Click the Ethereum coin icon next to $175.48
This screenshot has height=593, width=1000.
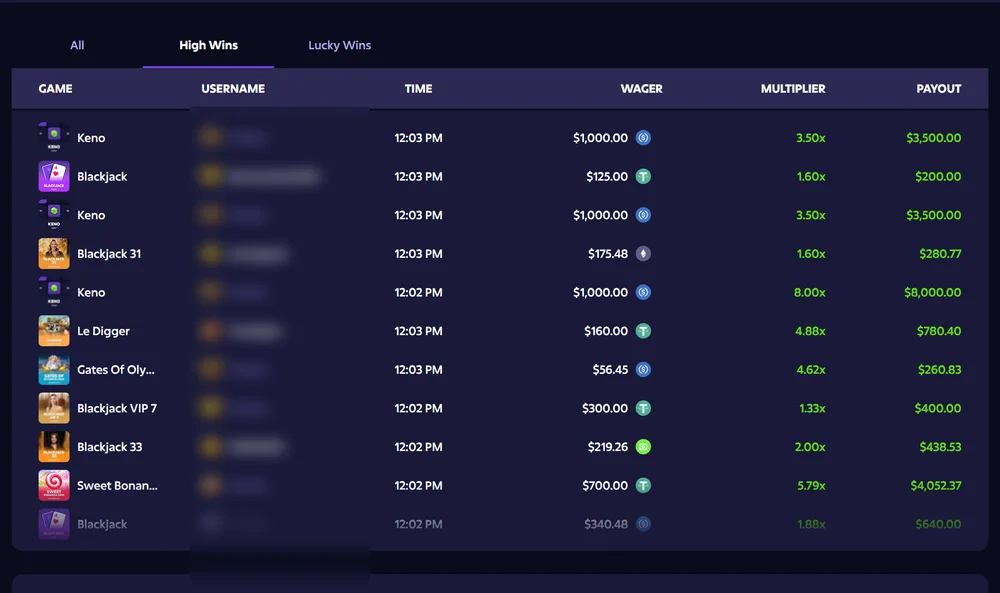(x=643, y=254)
